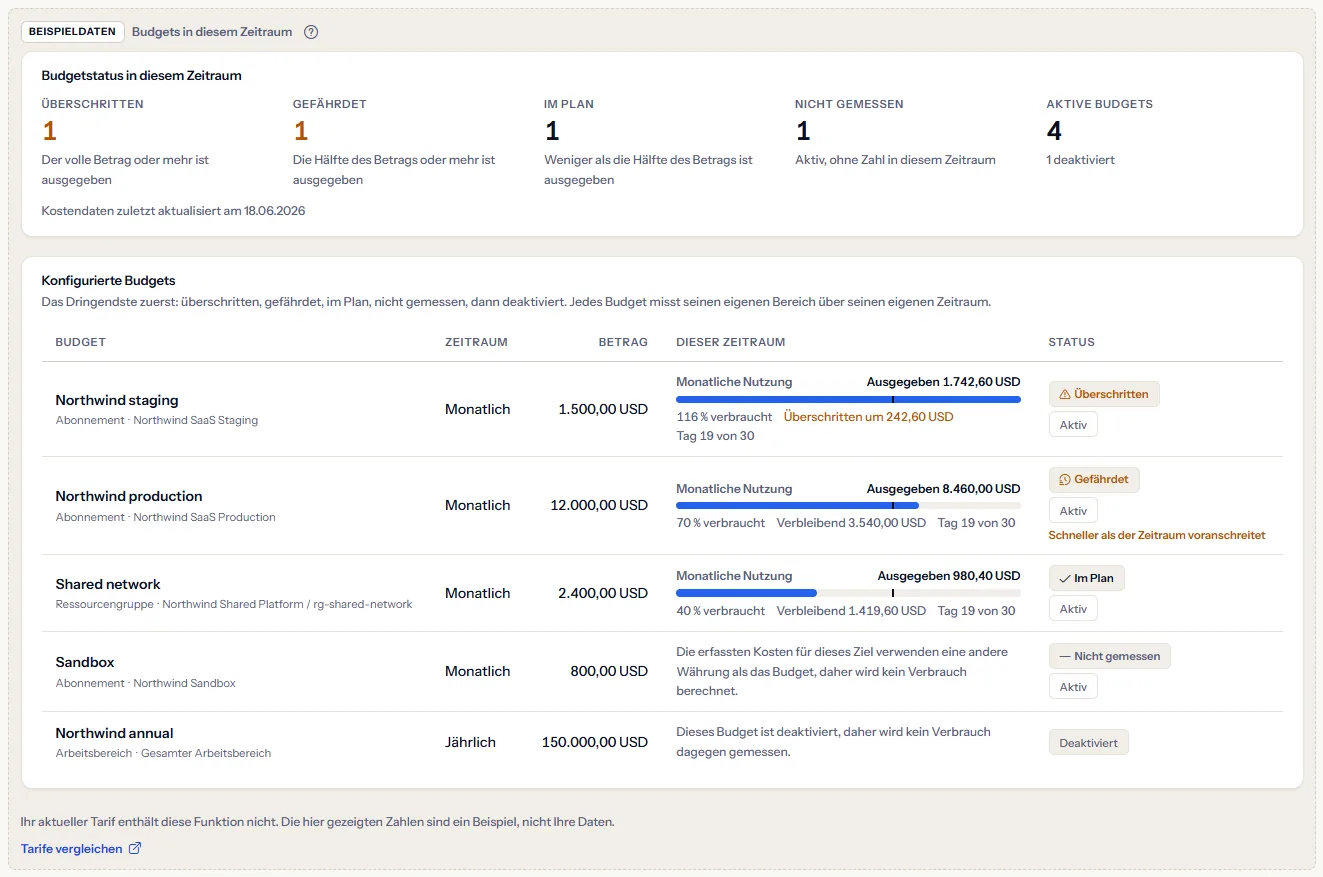Click the 150.000,00 USD amount
The width and height of the screenshot is (1323, 877).
tap(594, 742)
